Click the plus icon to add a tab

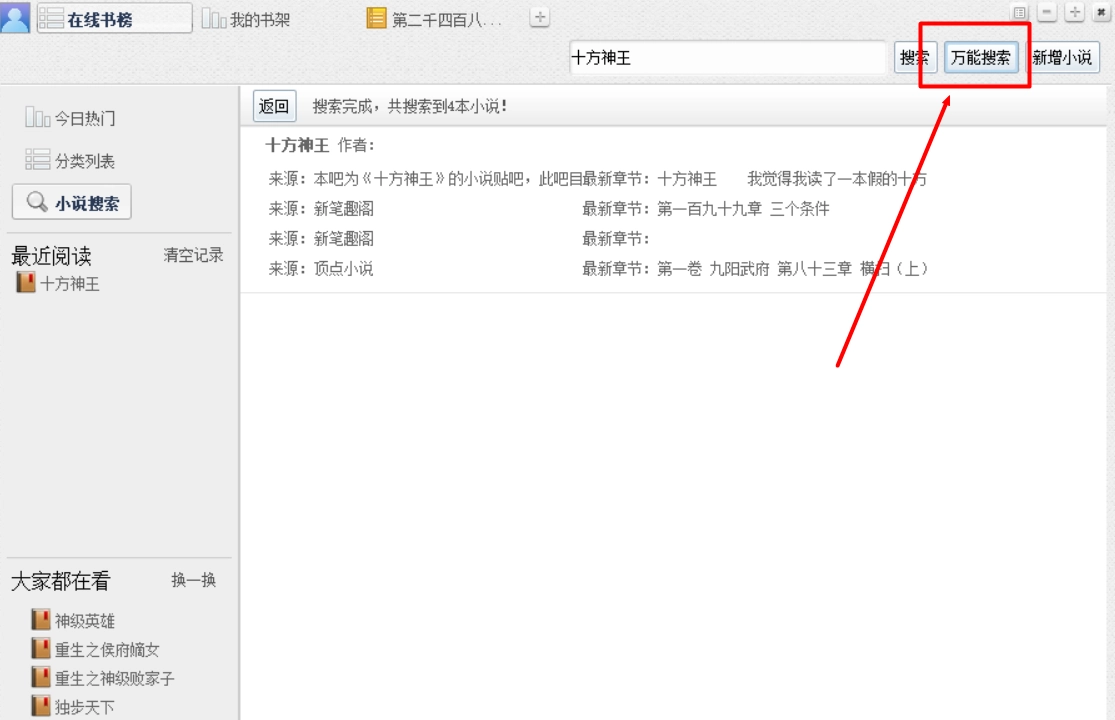click(x=540, y=18)
